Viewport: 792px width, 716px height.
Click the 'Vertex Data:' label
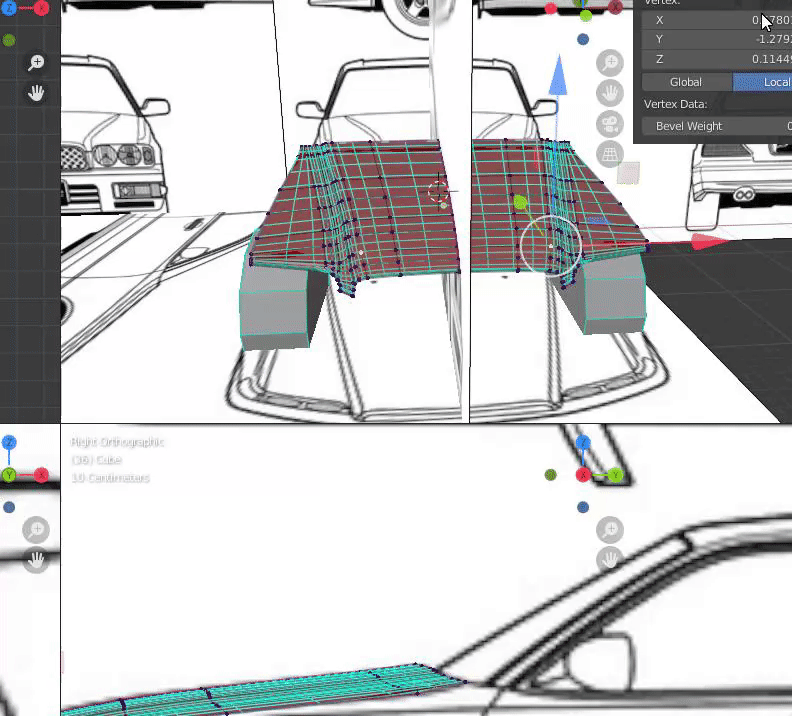coord(675,104)
